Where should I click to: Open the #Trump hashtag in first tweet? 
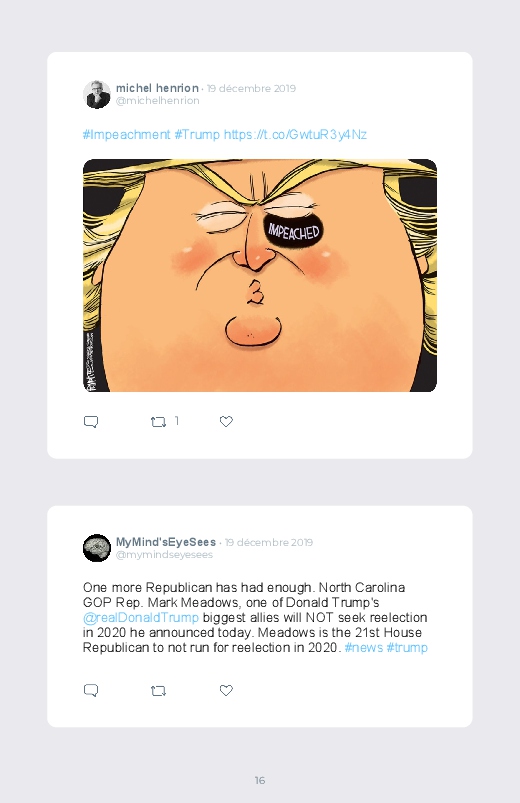click(x=197, y=135)
